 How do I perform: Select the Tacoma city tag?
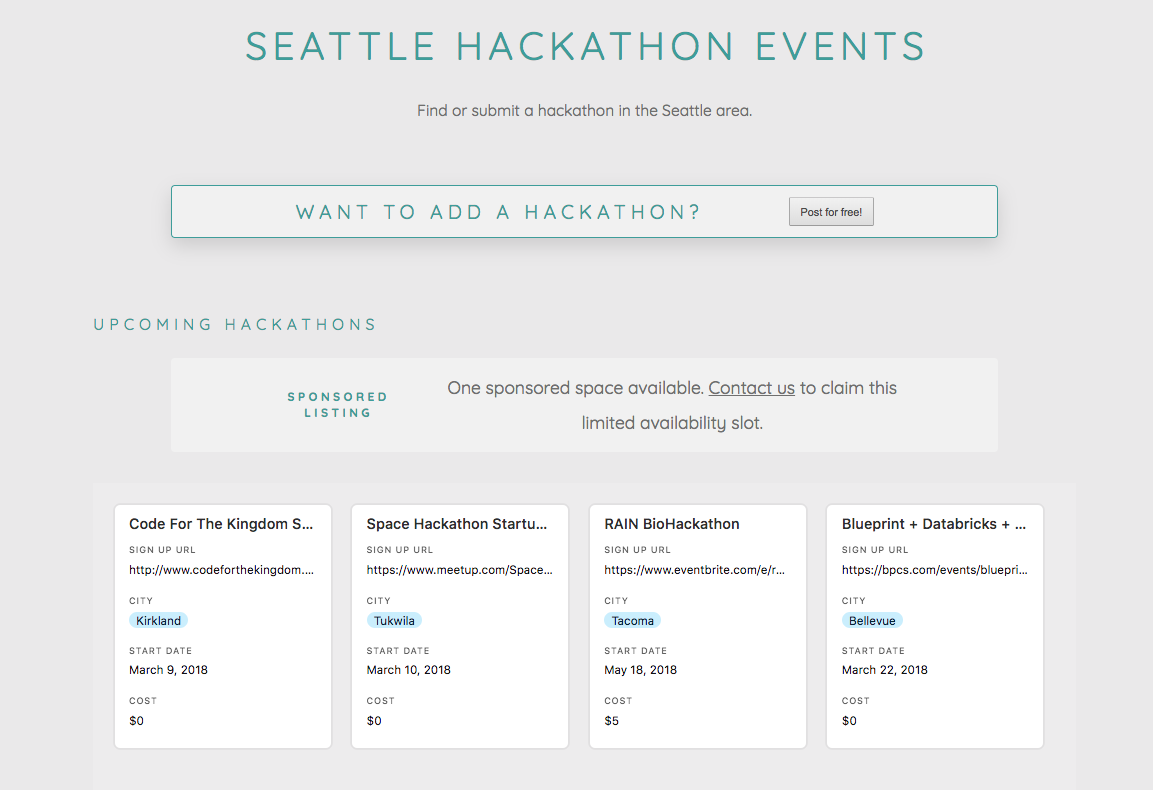[x=632, y=620]
